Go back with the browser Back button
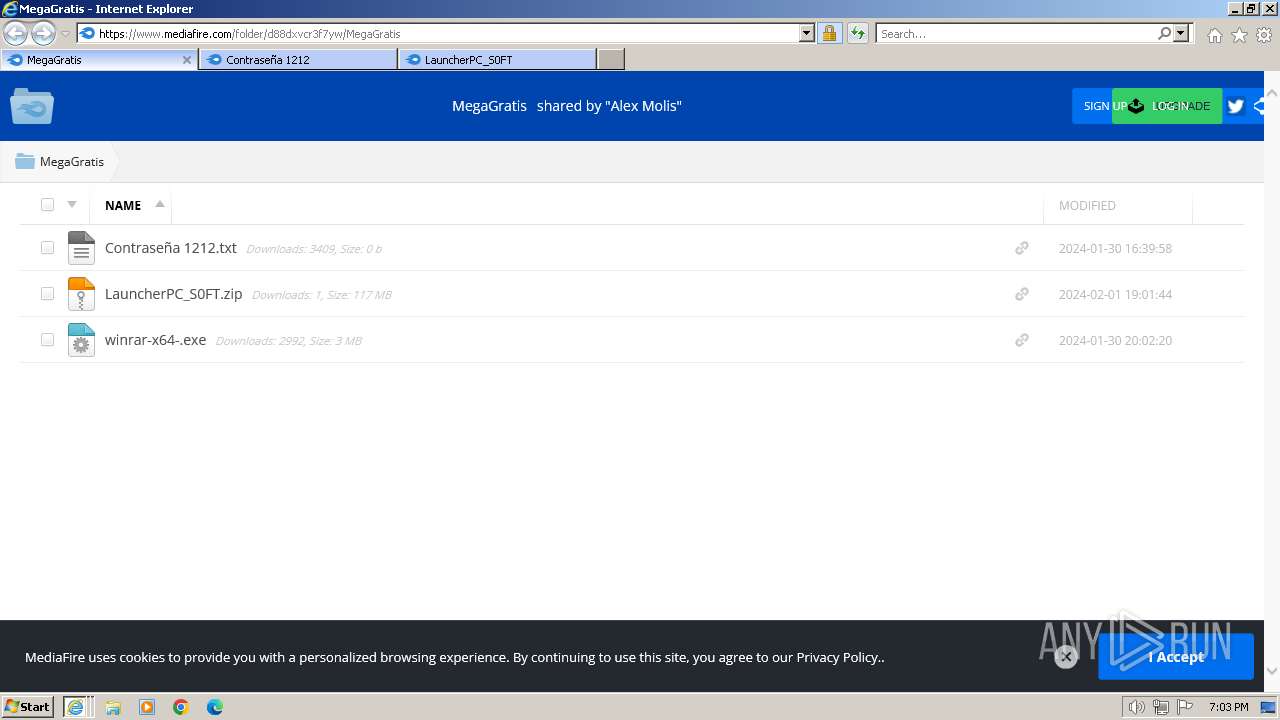Image resolution: width=1280 pixels, height=720 pixels. tap(15, 34)
